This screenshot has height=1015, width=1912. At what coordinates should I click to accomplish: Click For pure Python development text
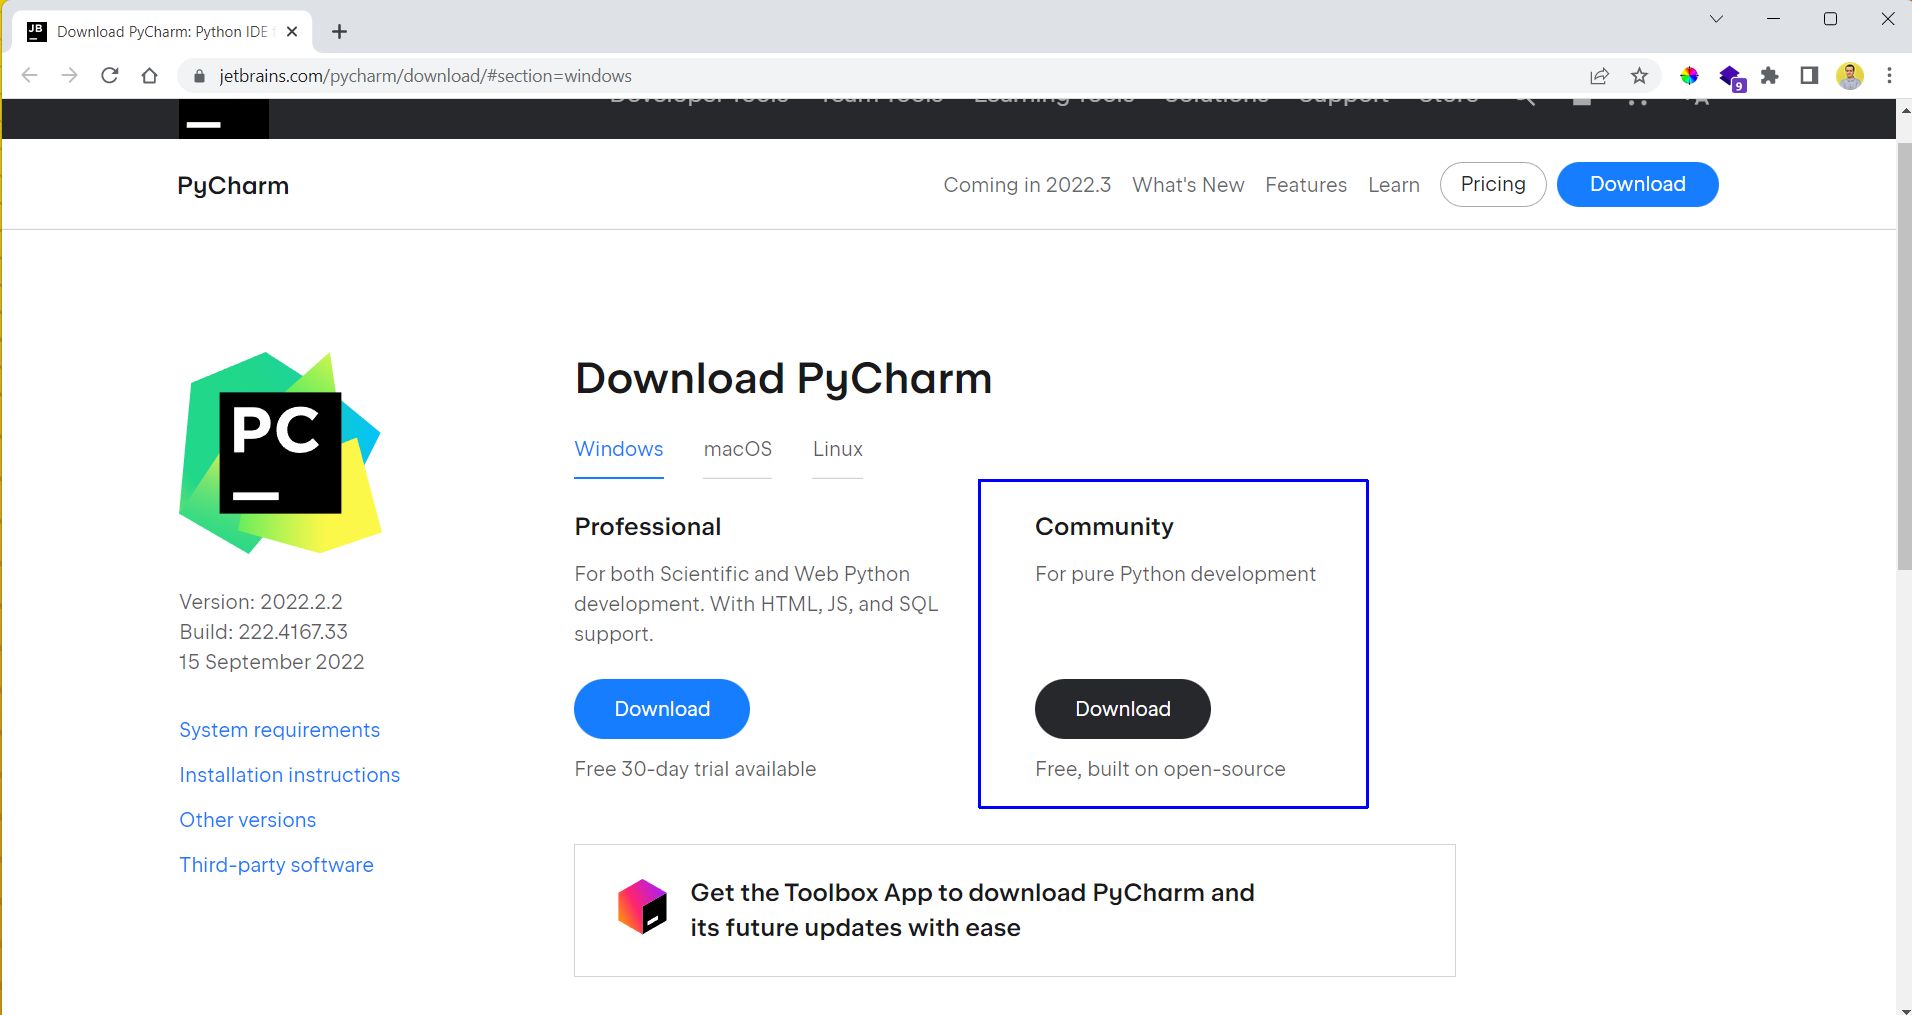point(1175,574)
